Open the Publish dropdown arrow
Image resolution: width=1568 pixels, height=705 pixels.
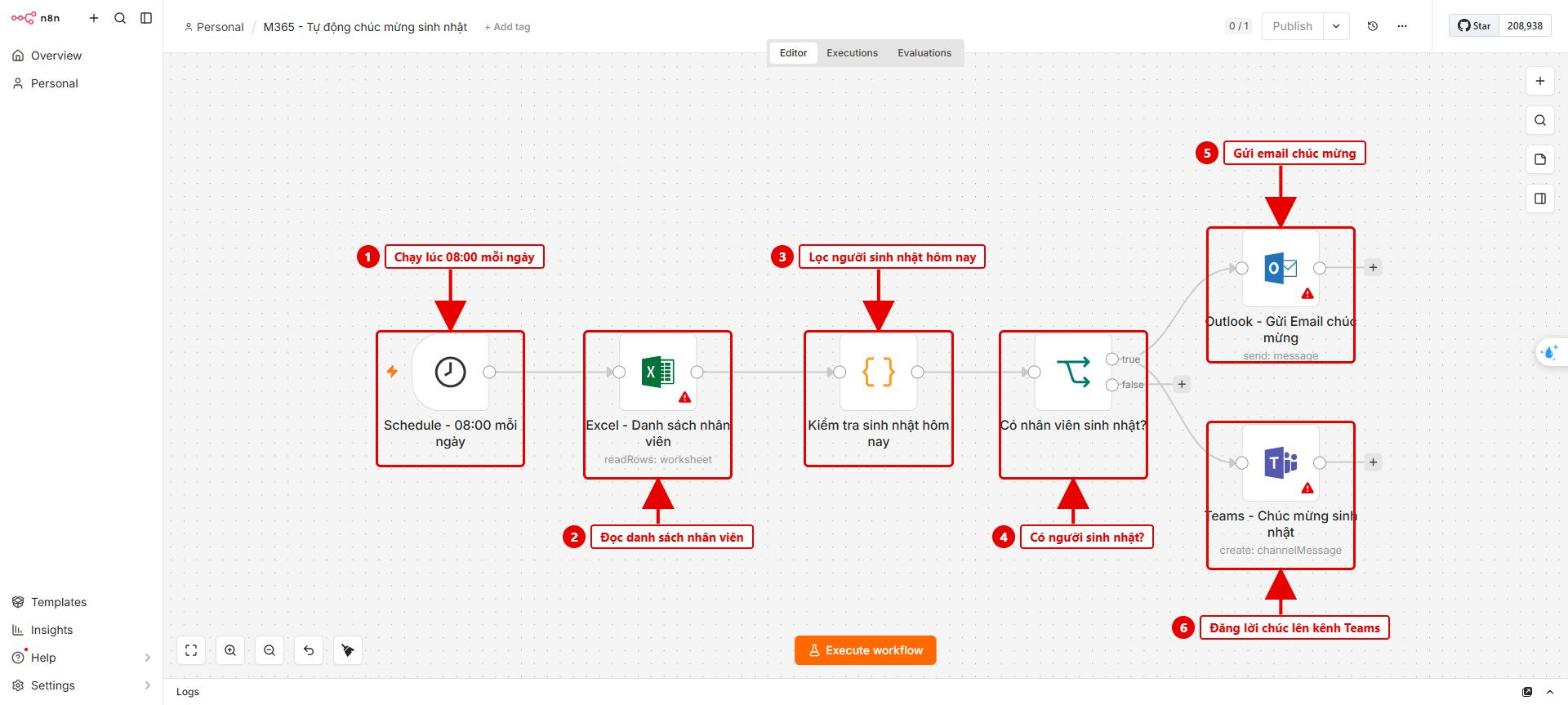(1336, 26)
